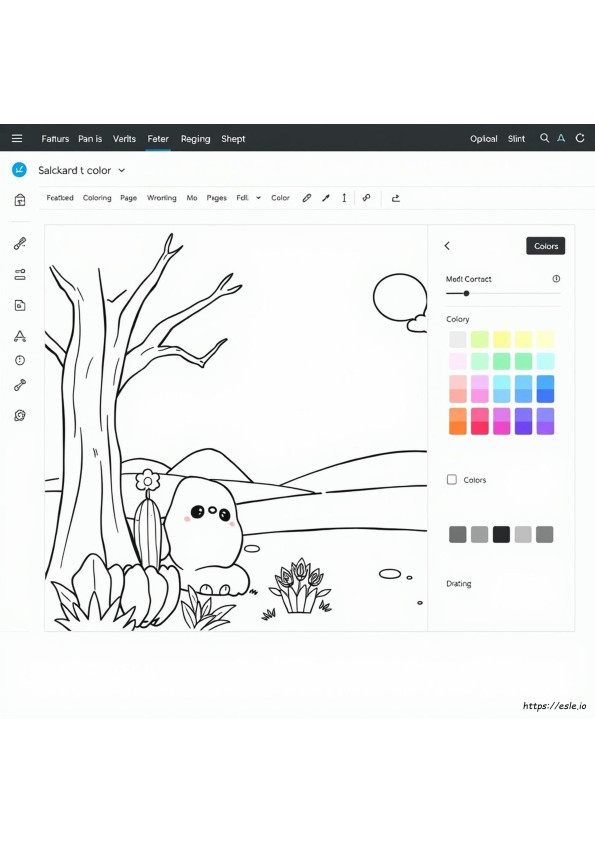
Task: Toggle the Colors checkbox
Action: pos(452,479)
